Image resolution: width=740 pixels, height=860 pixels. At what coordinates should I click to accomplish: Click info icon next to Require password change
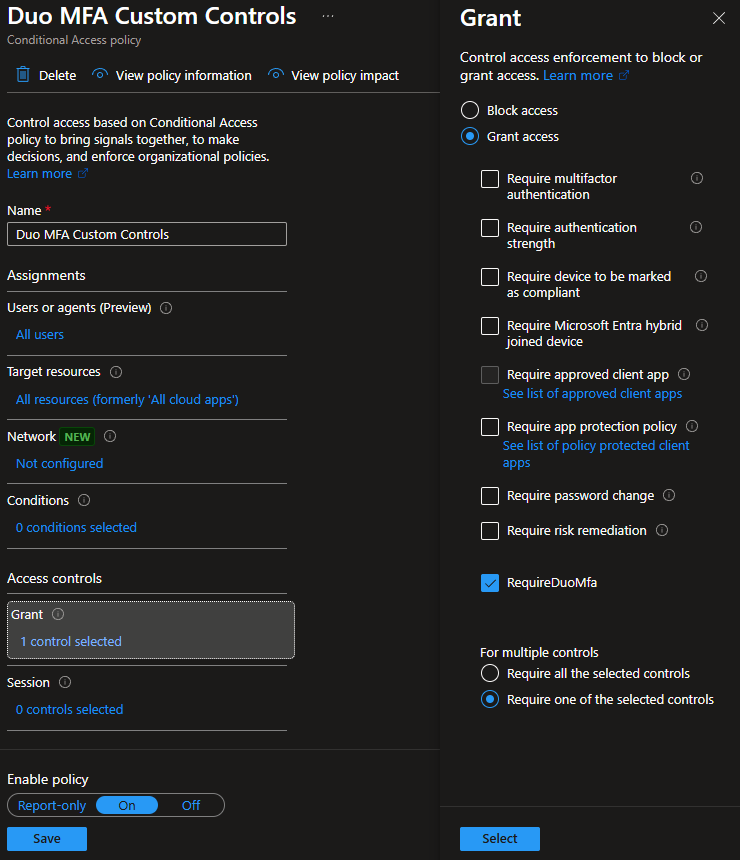pos(669,495)
